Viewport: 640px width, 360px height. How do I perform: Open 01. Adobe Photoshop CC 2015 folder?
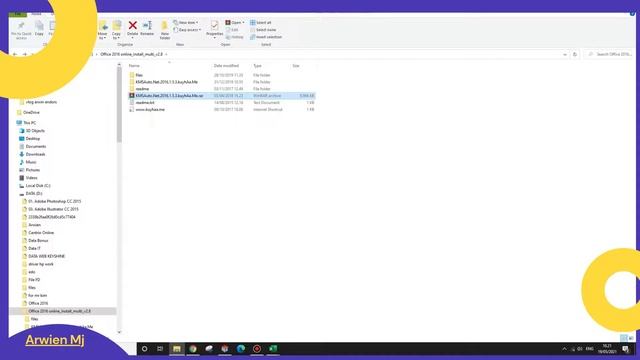click(x=52, y=201)
